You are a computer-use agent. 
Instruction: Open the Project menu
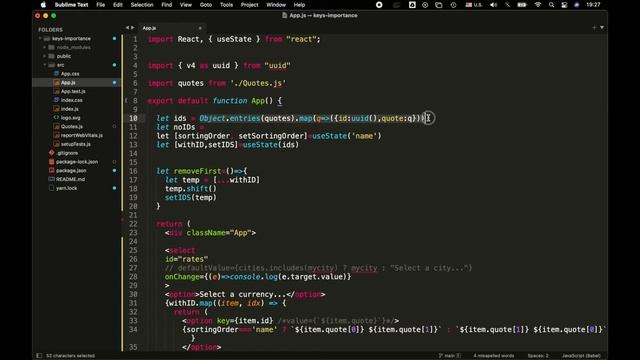(249, 5)
